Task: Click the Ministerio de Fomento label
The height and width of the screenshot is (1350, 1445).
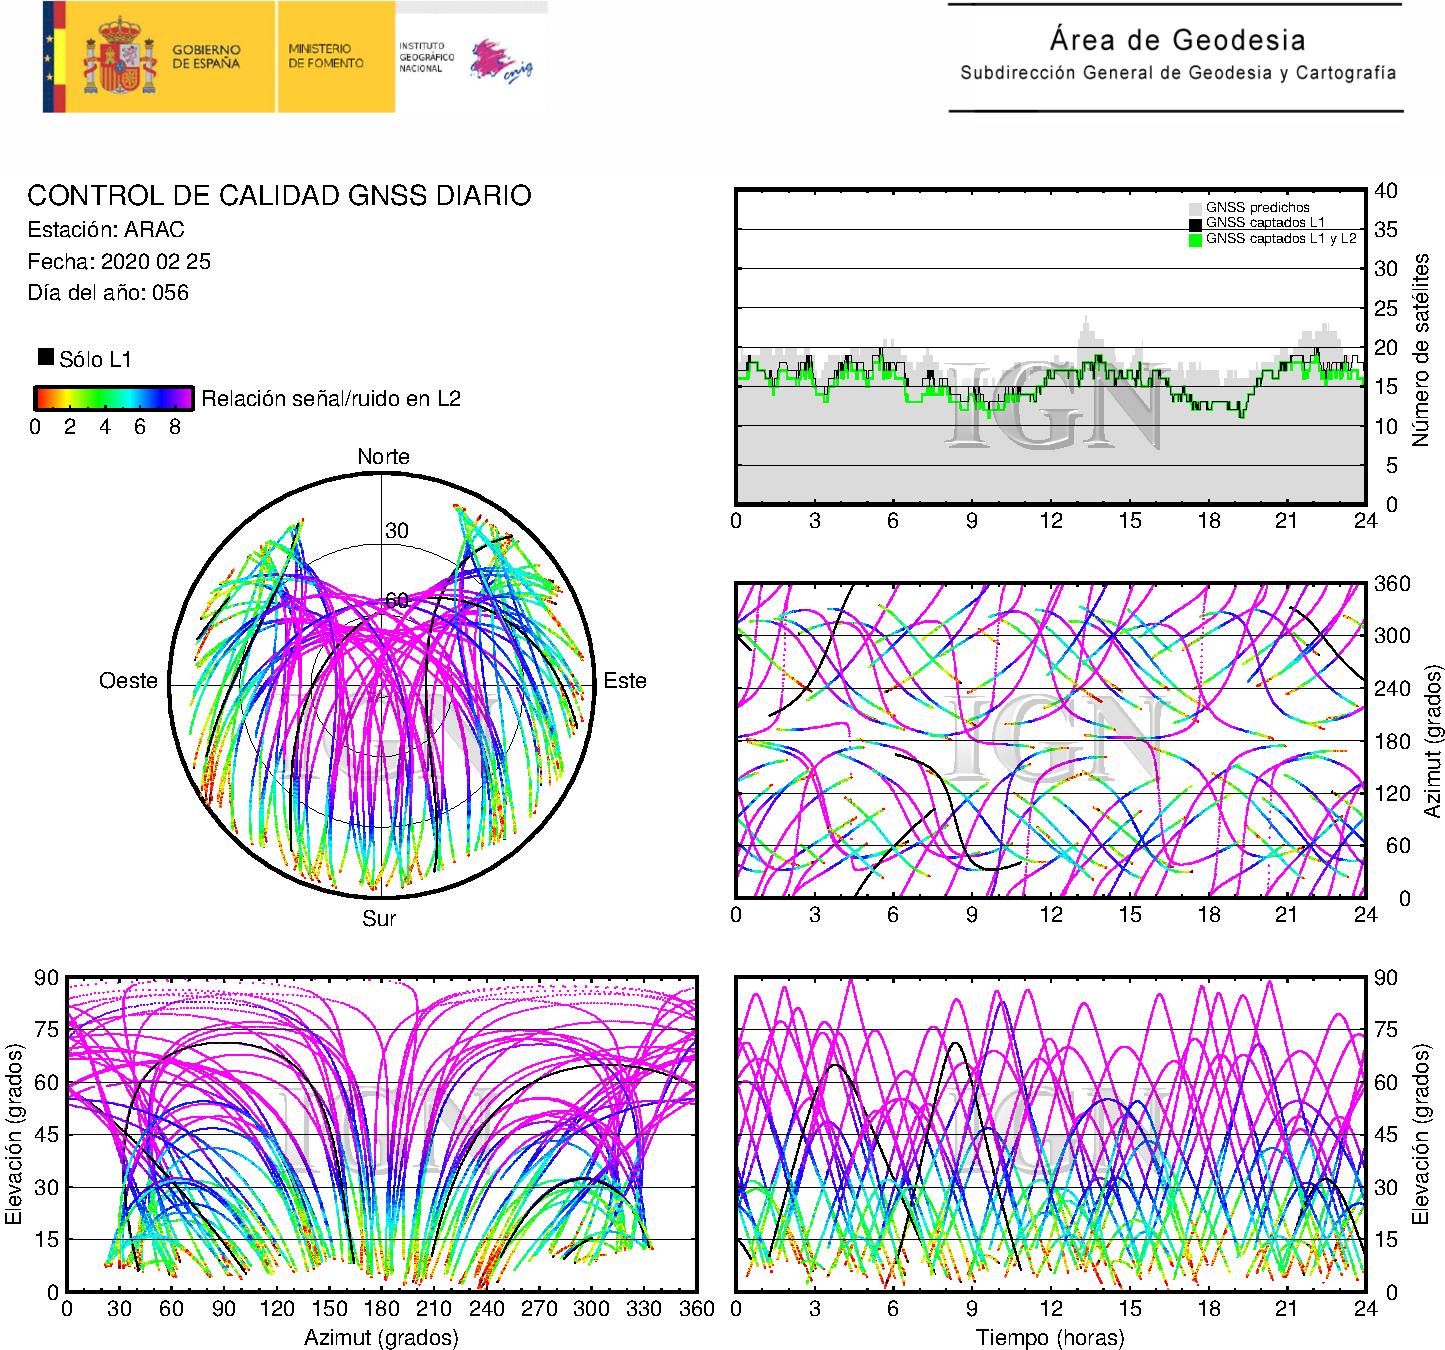Action: pyautogui.click(x=326, y=56)
